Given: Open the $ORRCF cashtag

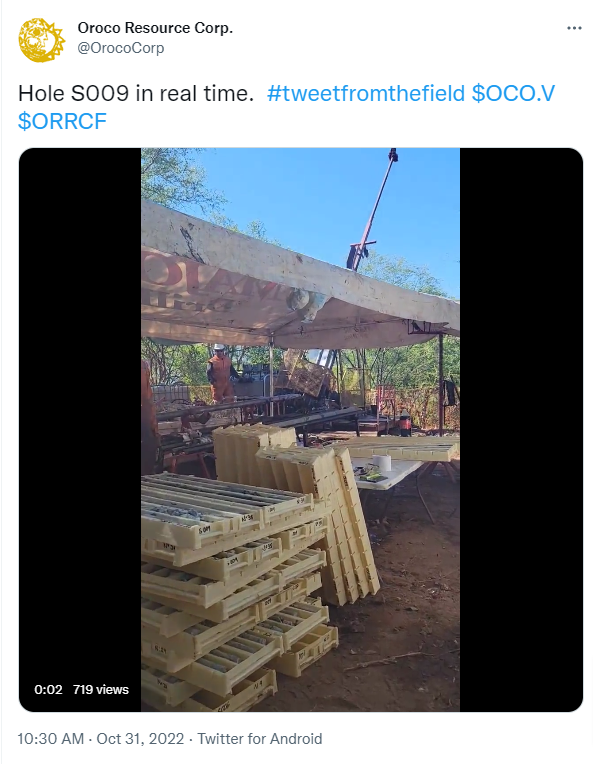Looking at the screenshot, I should tap(62, 121).
